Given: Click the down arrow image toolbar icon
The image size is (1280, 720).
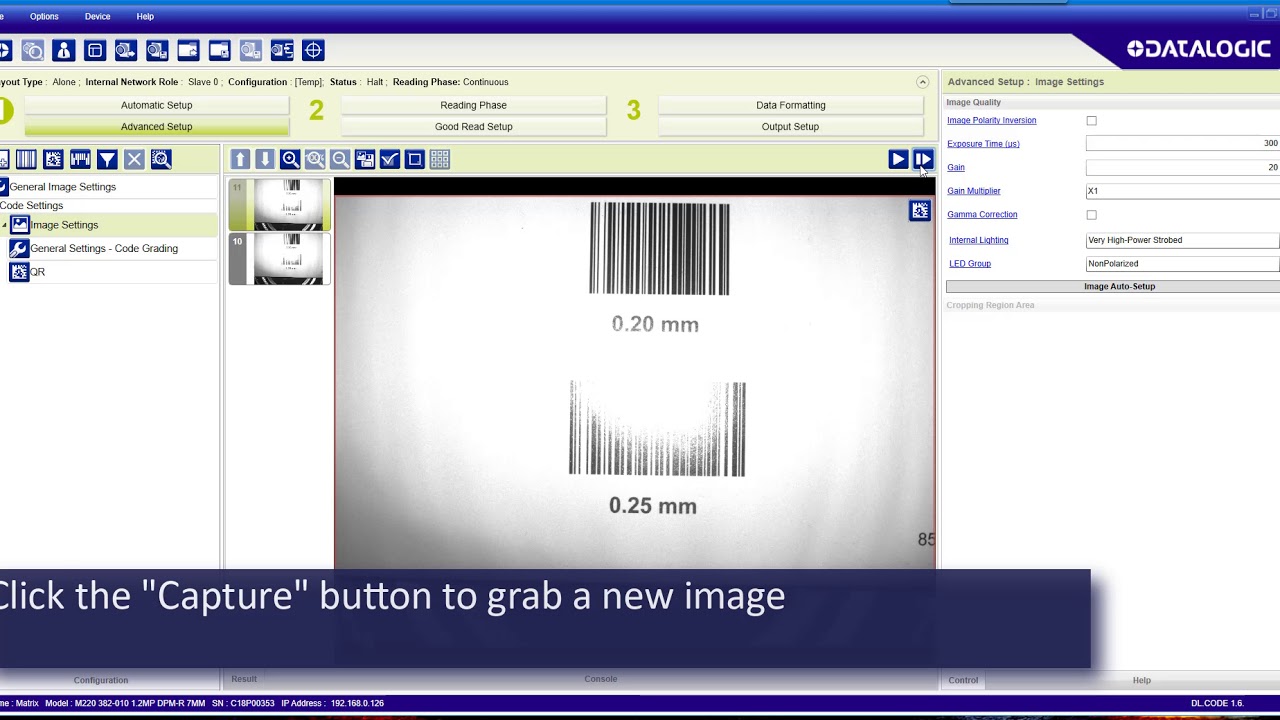Looking at the screenshot, I should point(265,159).
